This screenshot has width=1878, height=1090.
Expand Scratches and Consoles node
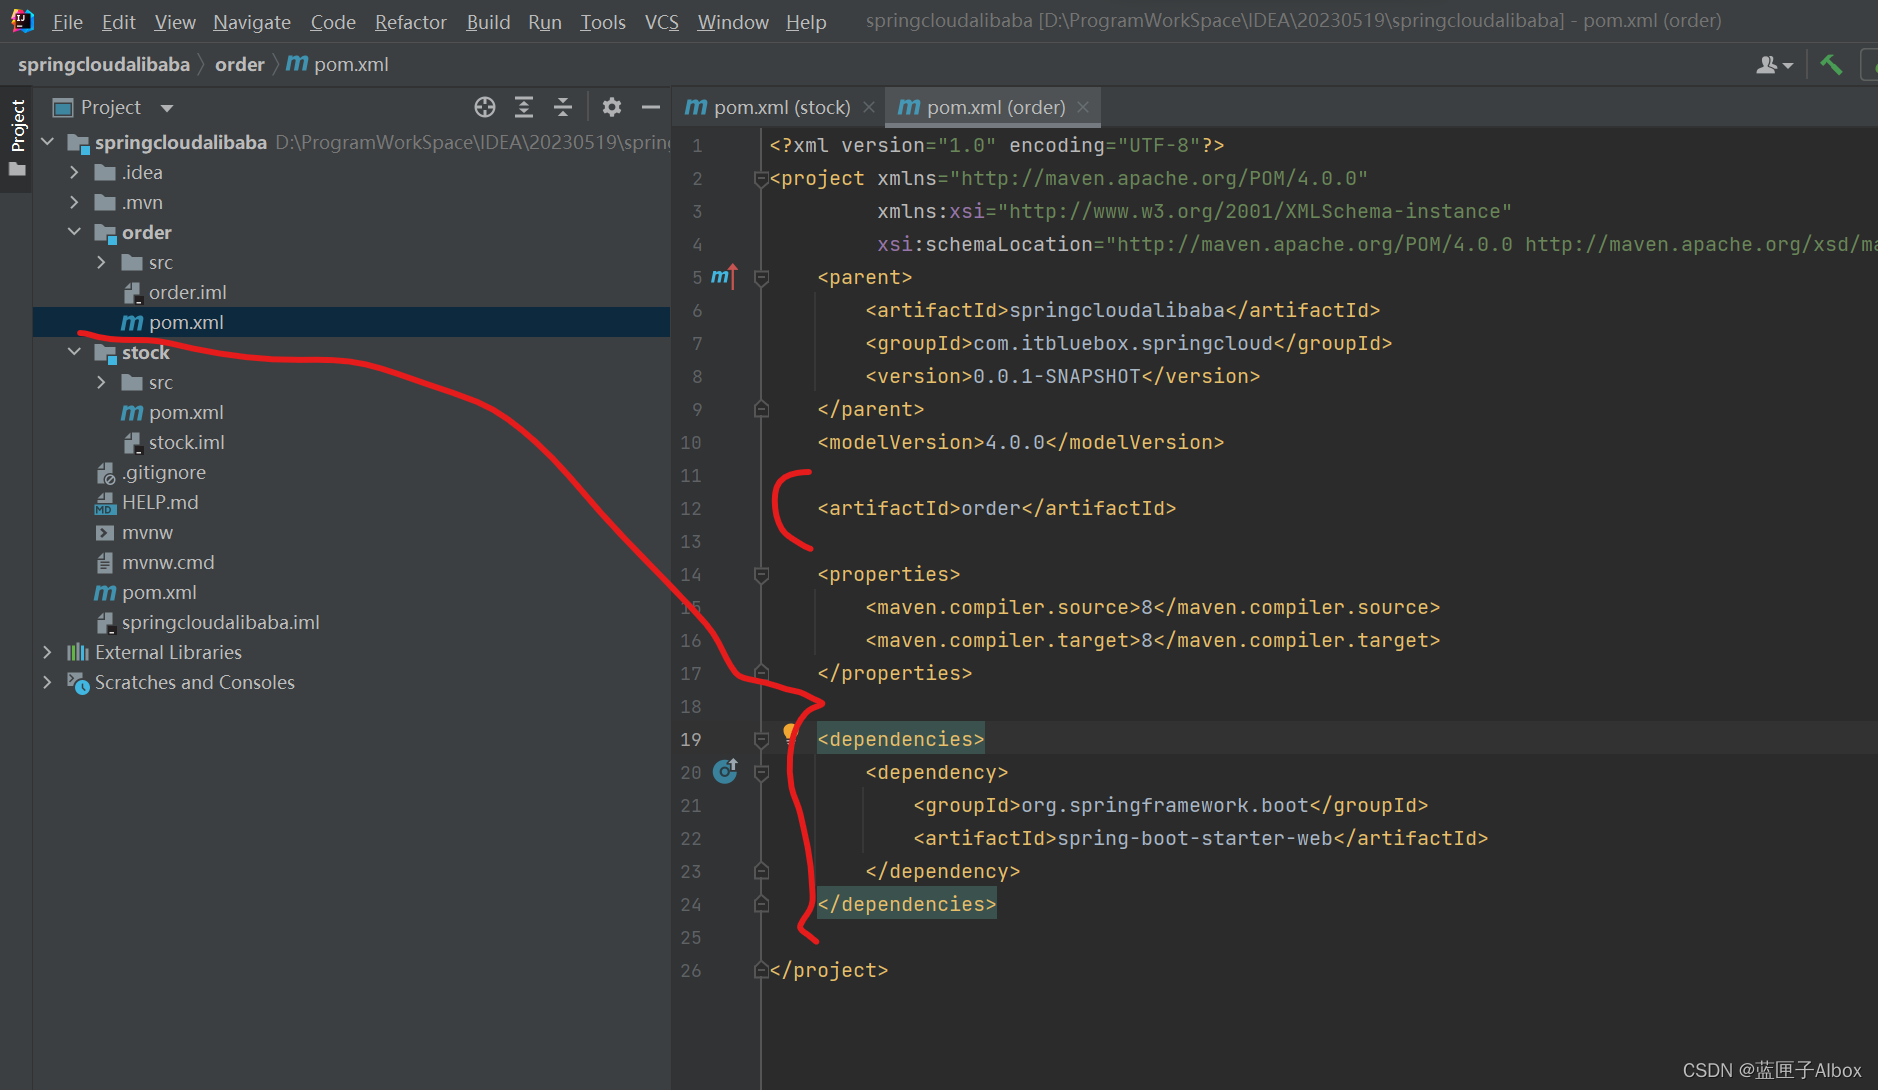[x=47, y=682]
